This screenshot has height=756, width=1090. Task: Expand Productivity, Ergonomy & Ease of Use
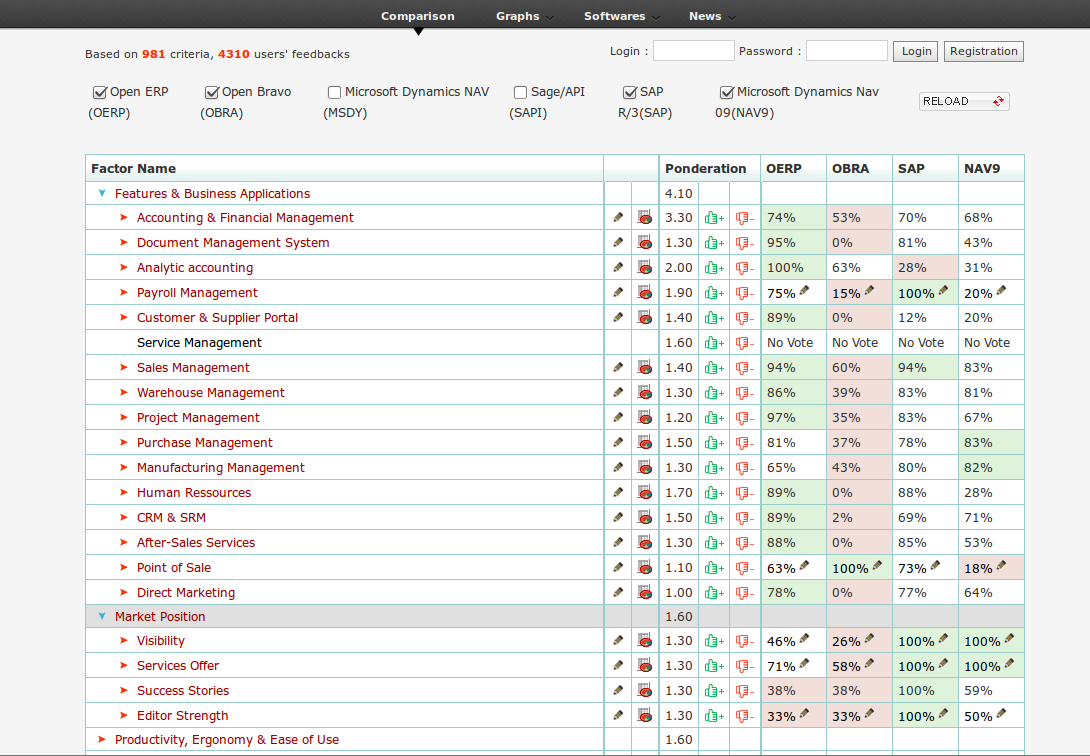[x=102, y=740]
